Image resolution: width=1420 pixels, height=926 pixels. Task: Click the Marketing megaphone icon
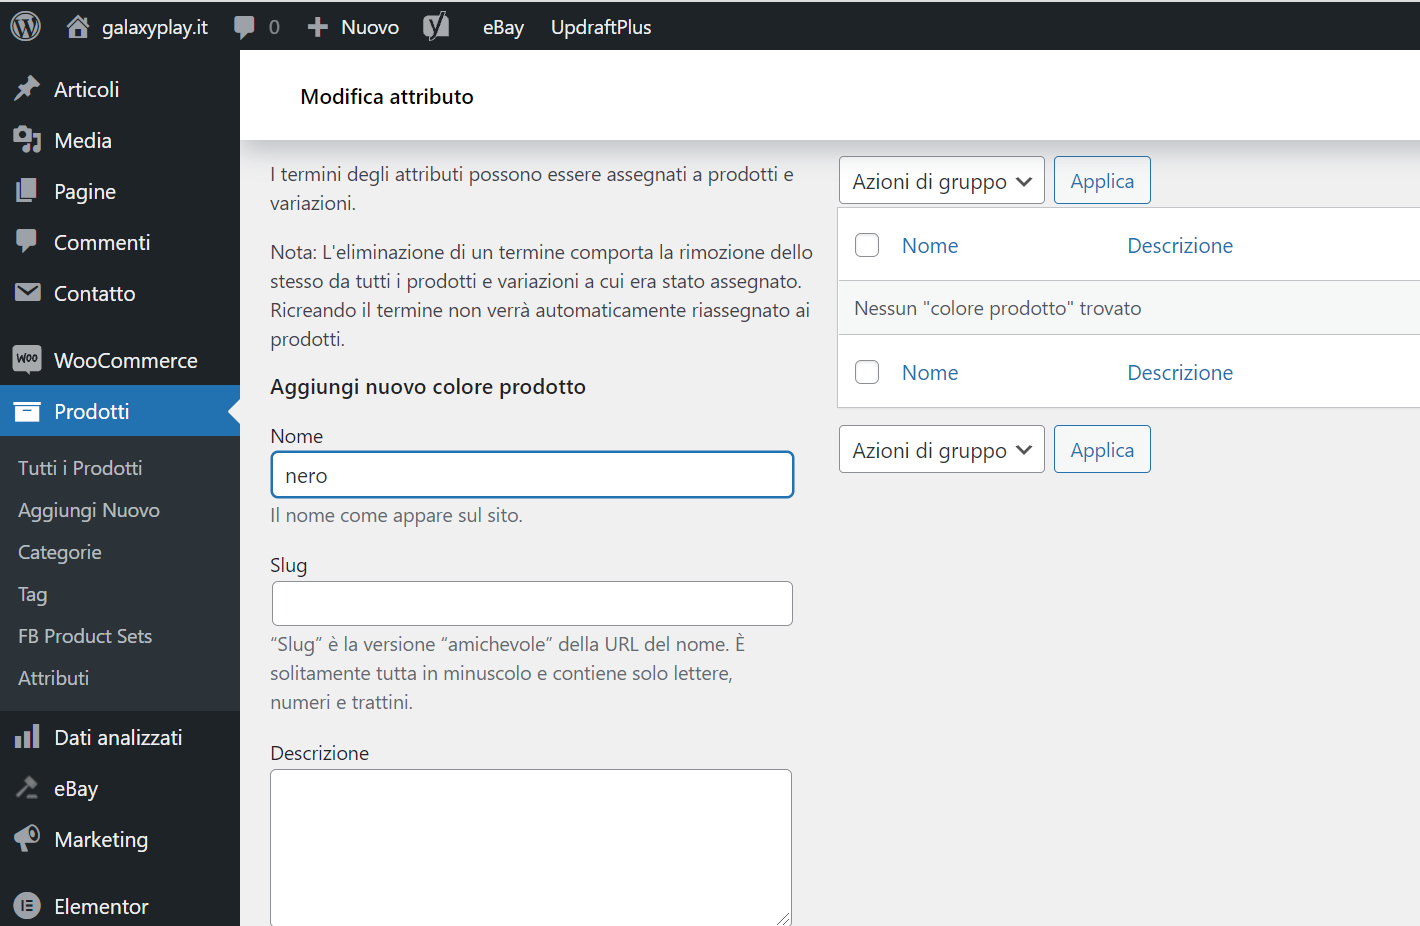pyautogui.click(x=27, y=838)
